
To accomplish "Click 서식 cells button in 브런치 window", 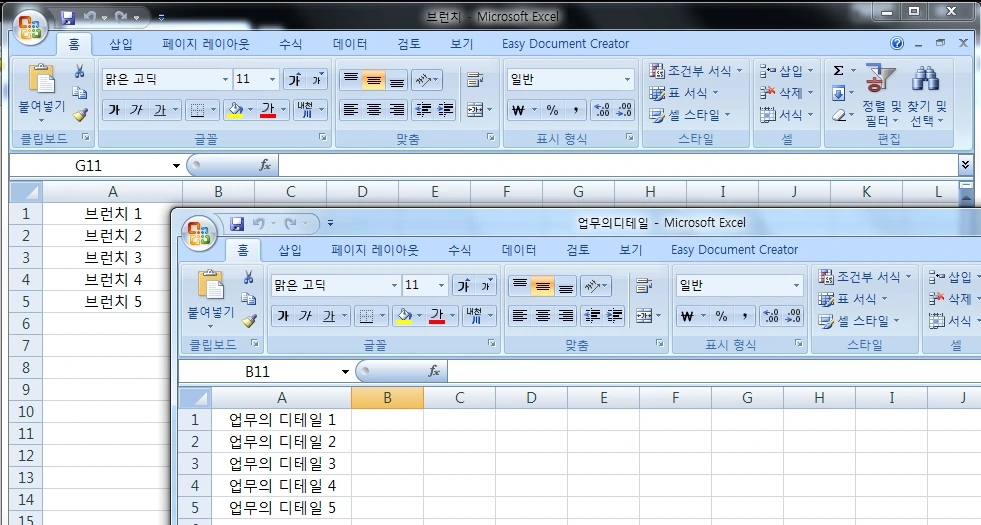I will click(x=786, y=115).
